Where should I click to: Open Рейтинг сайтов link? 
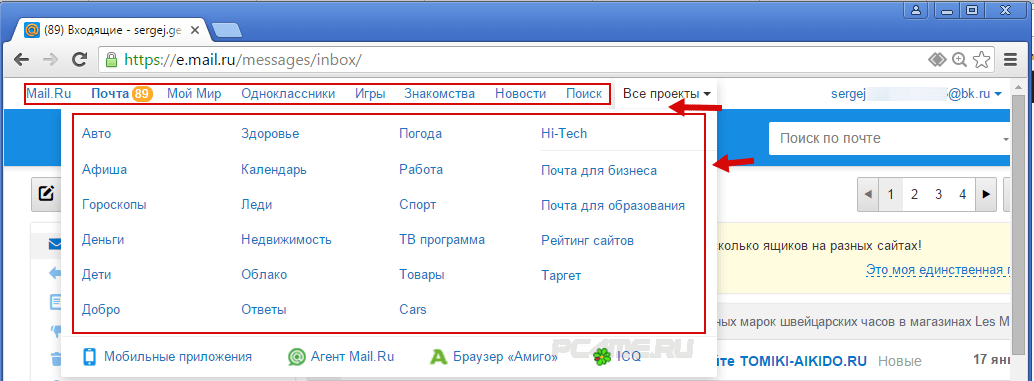tap(588, 241)
